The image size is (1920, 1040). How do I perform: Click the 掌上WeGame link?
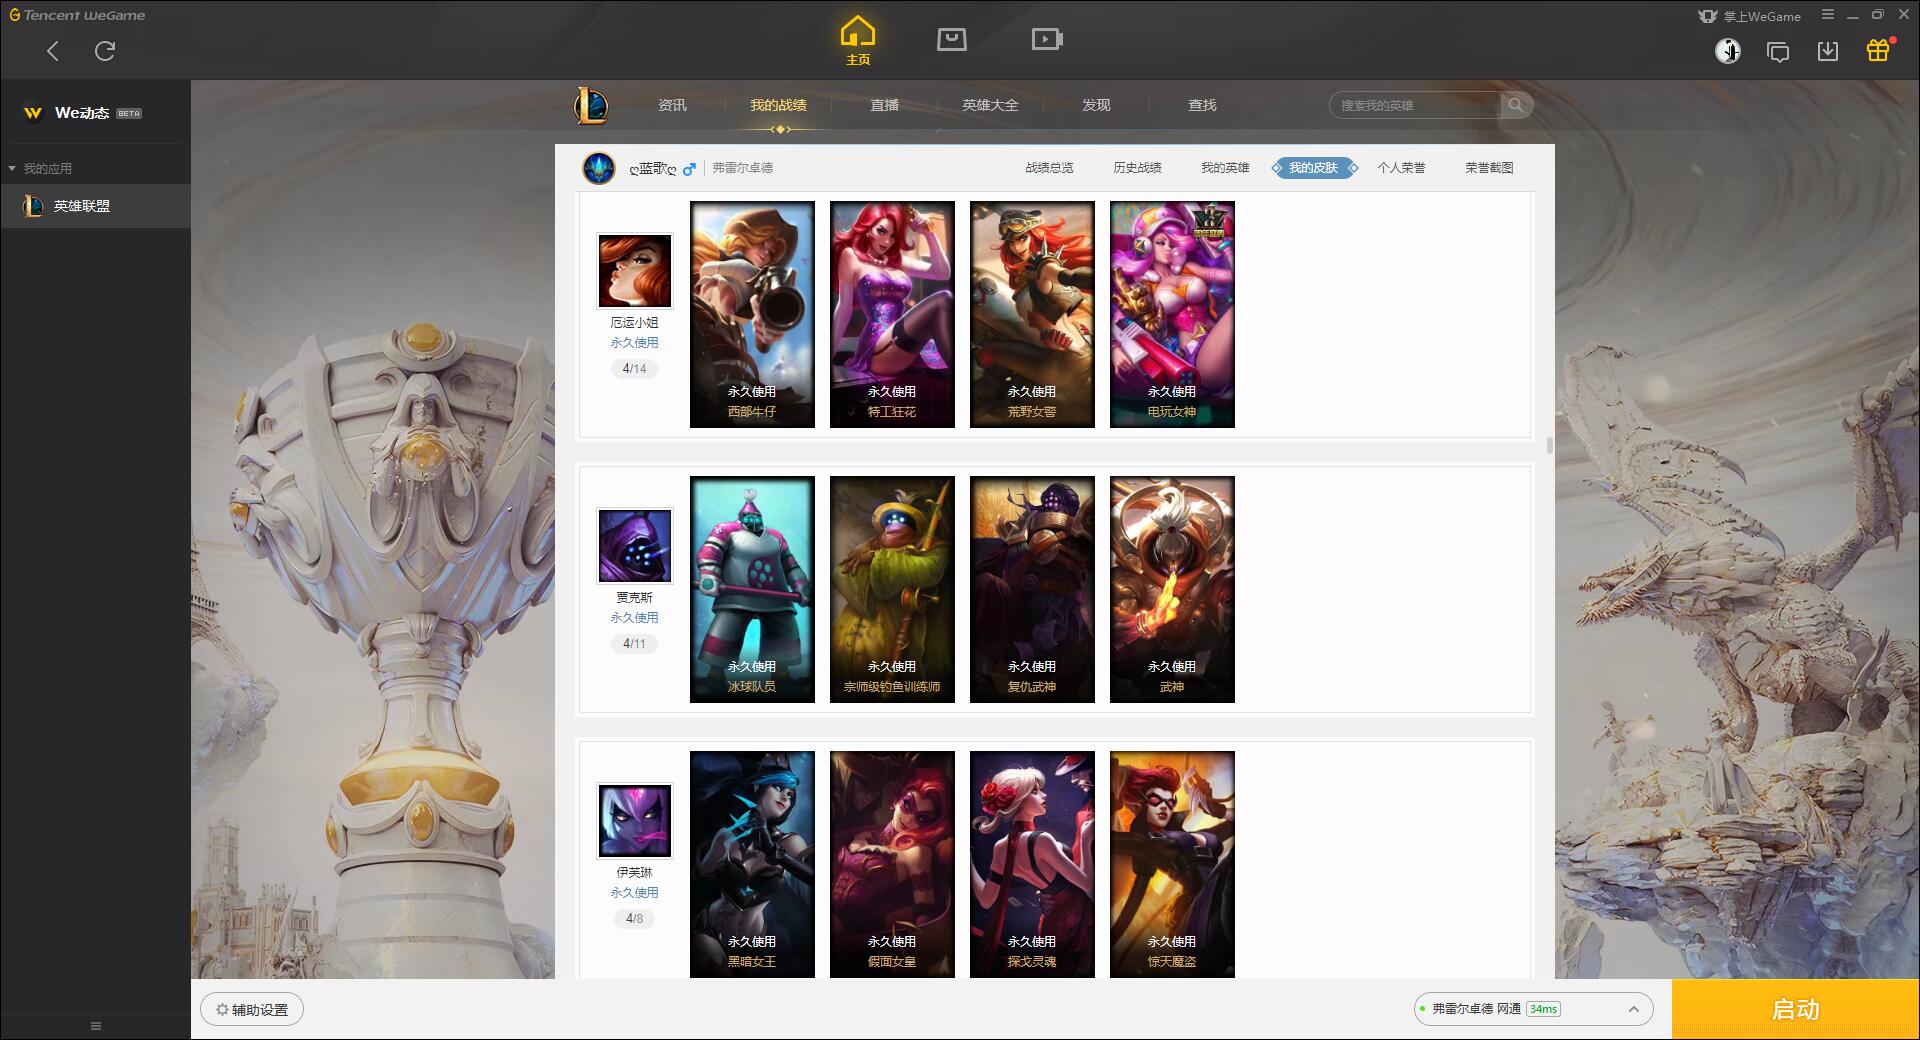point(1749,16)
